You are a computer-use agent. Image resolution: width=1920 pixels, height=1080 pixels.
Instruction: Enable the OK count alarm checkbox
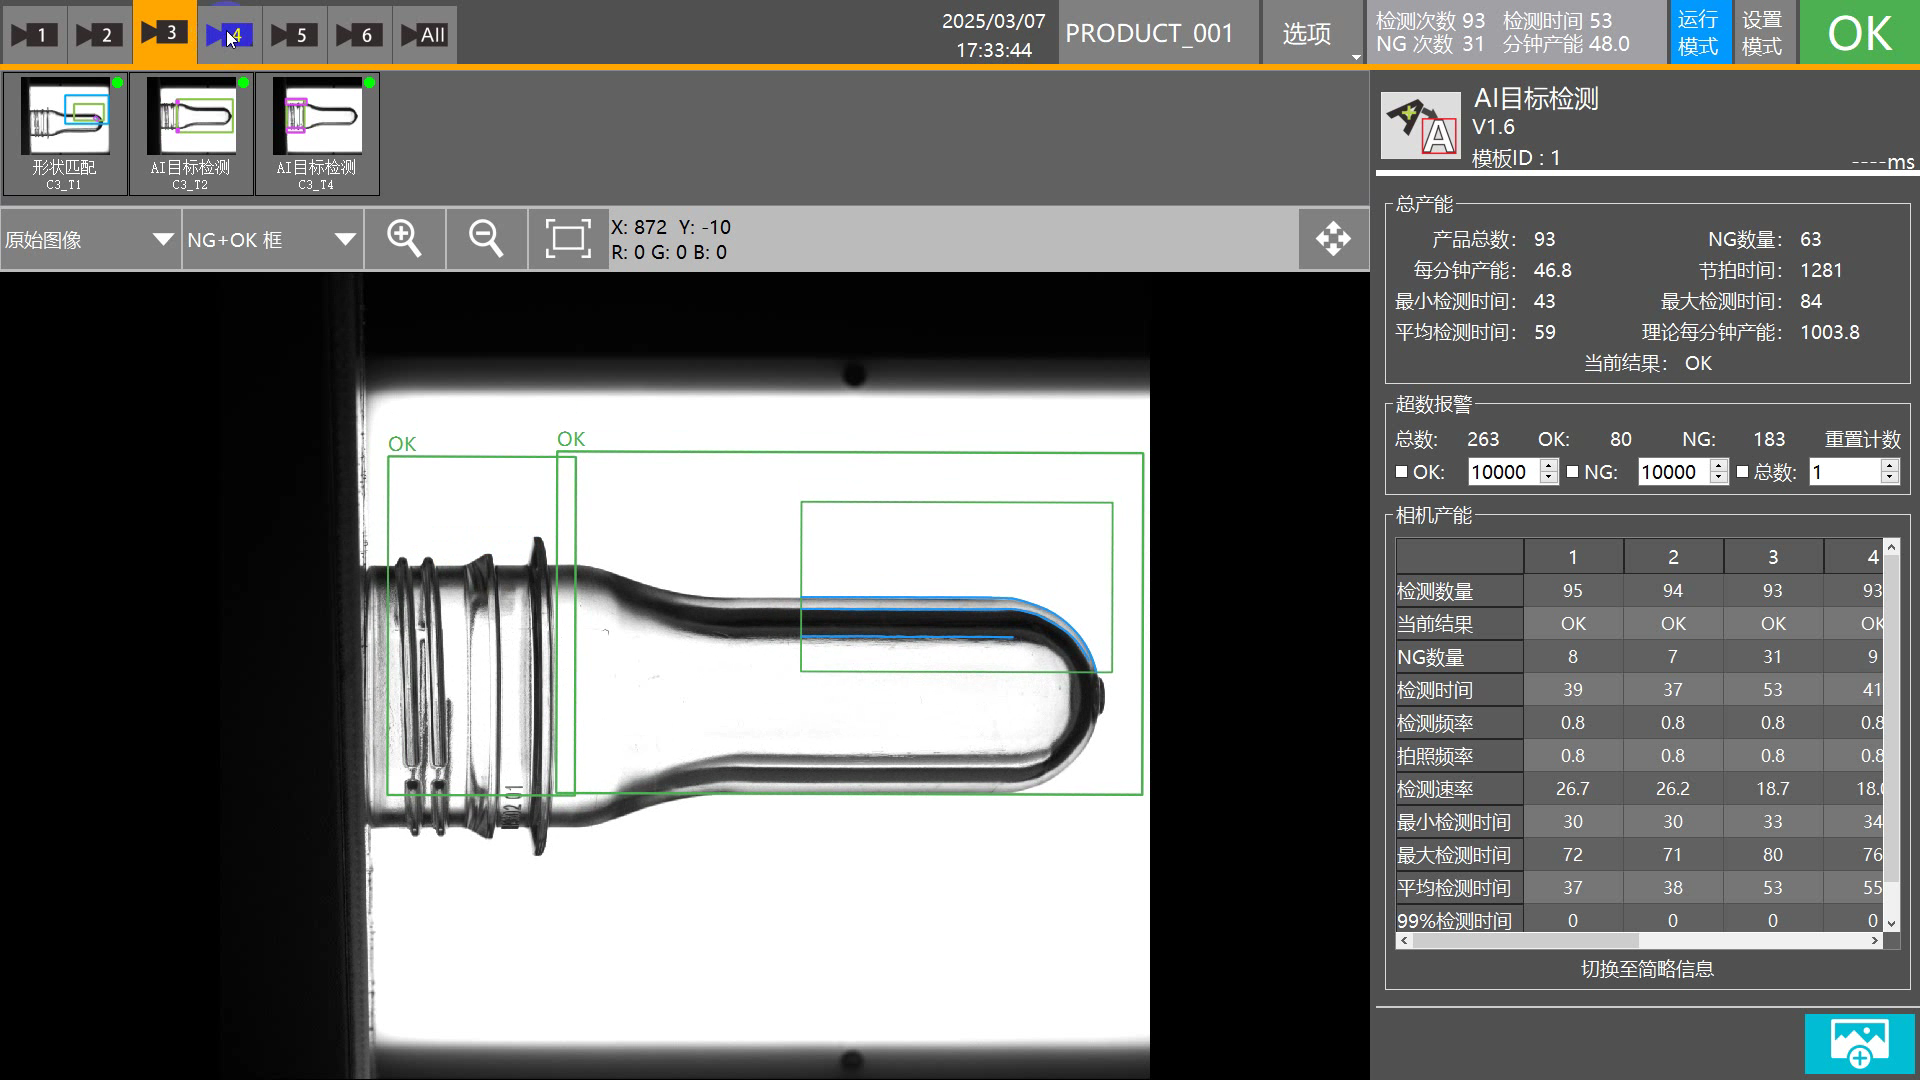(x=1401, y=472)
